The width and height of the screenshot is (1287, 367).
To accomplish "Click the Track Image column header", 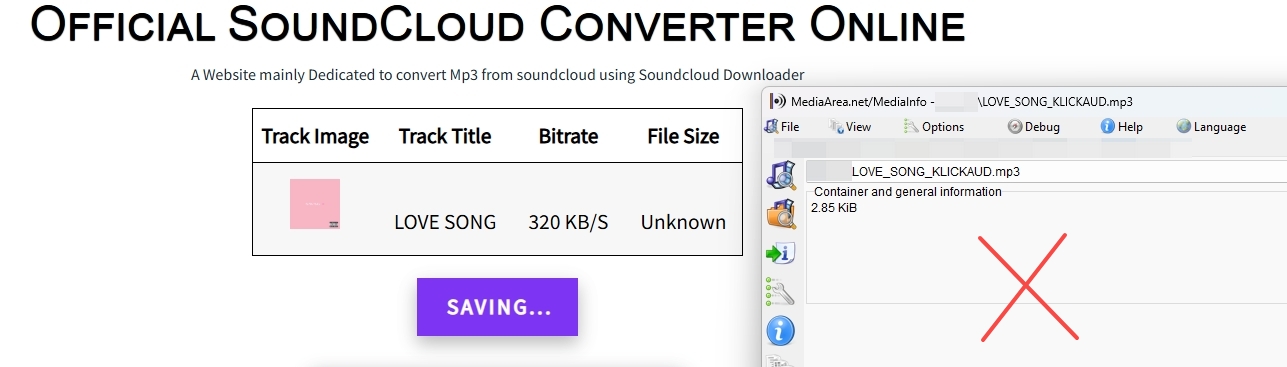I will [315, 136].
